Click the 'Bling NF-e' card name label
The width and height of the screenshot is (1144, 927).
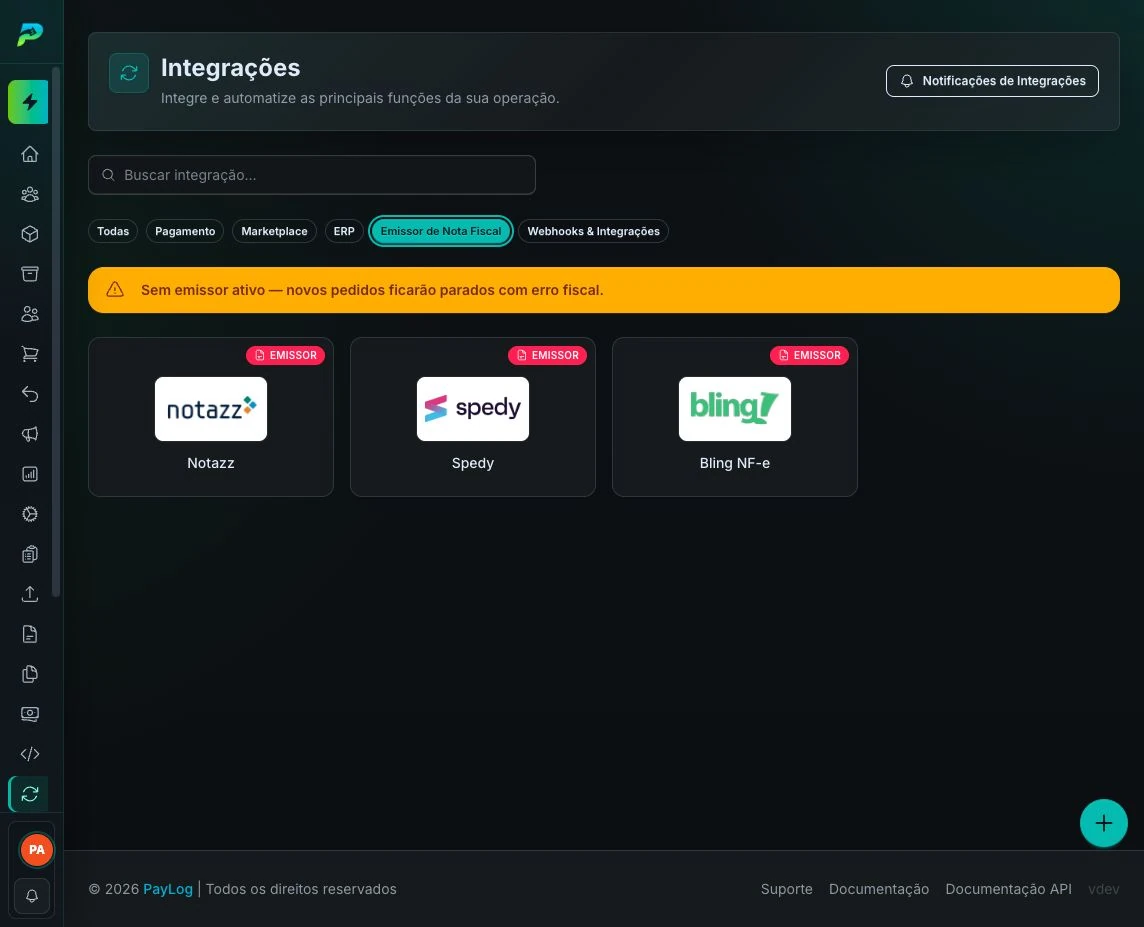pyautogui.click(x=735, y=463)
